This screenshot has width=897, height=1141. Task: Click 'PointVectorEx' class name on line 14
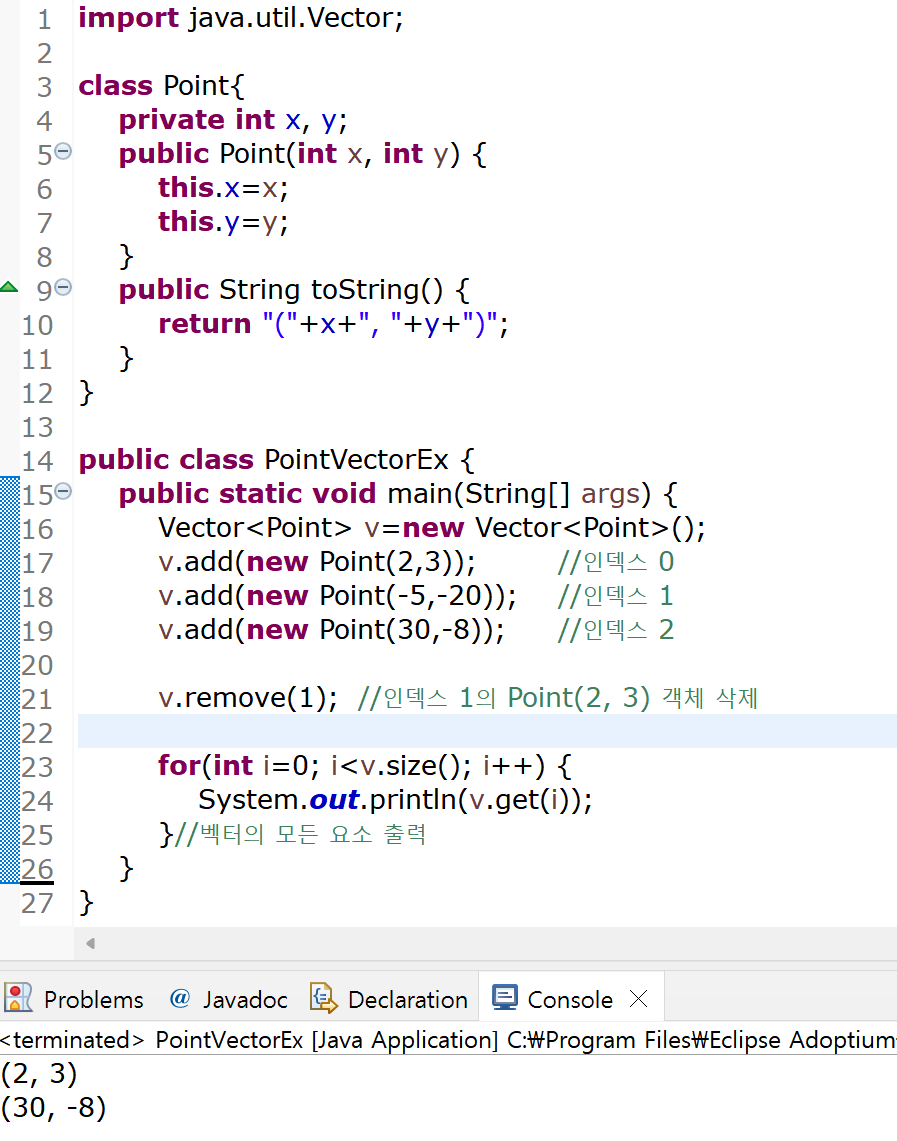(356, 460)
